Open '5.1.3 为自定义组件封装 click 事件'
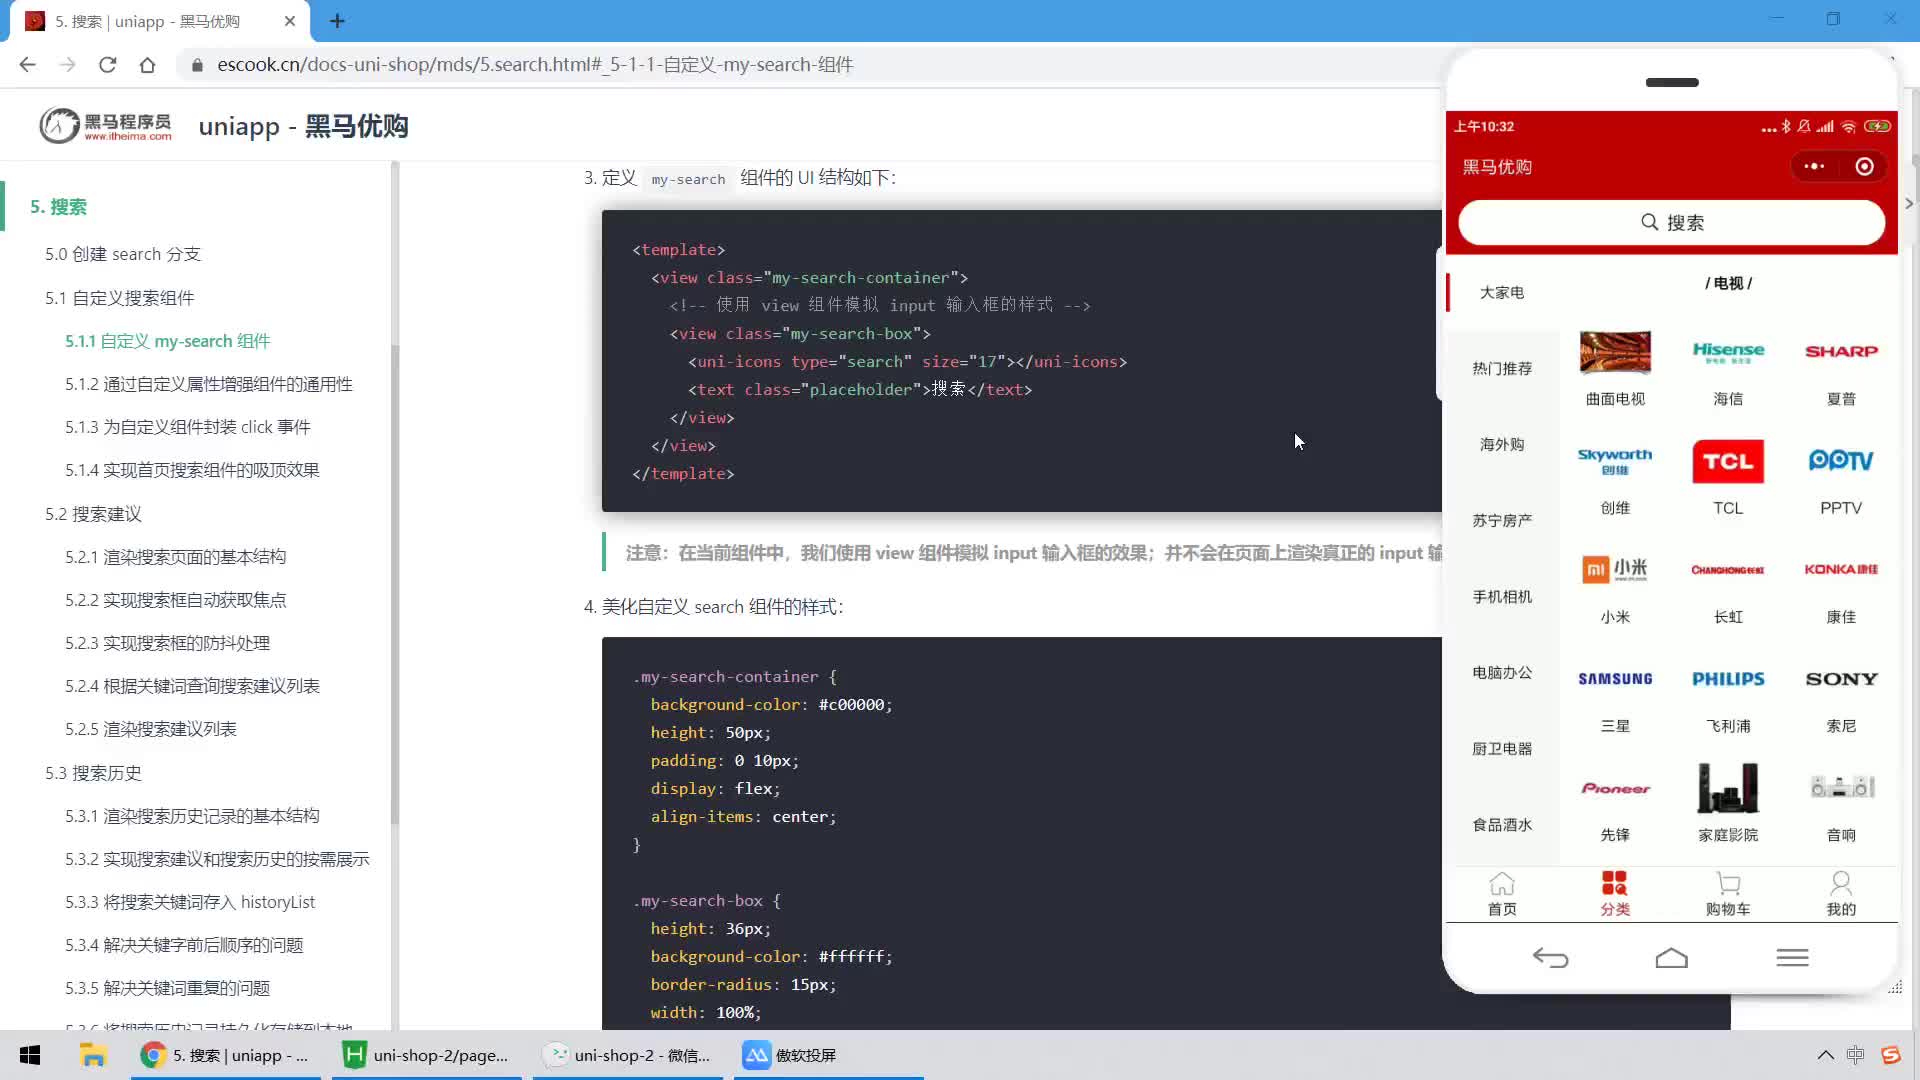The width and height of the screenshot is (1920, 1080). 188,427
